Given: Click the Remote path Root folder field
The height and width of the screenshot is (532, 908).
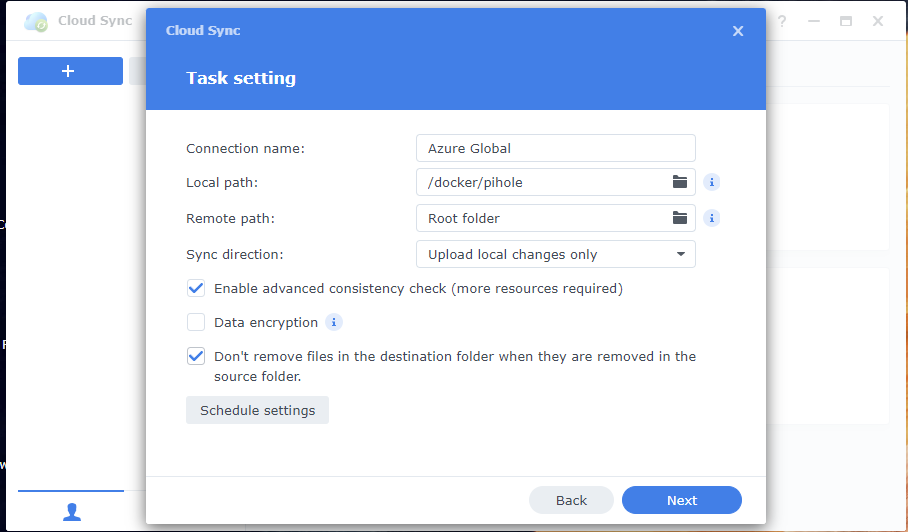Looking at the screenshot, I should click(x=540, y=218).
